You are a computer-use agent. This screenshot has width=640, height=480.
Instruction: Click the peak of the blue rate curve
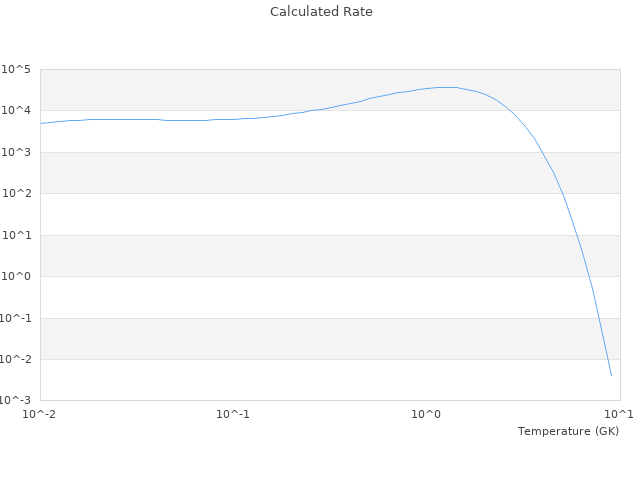click(x=446, y=87)
